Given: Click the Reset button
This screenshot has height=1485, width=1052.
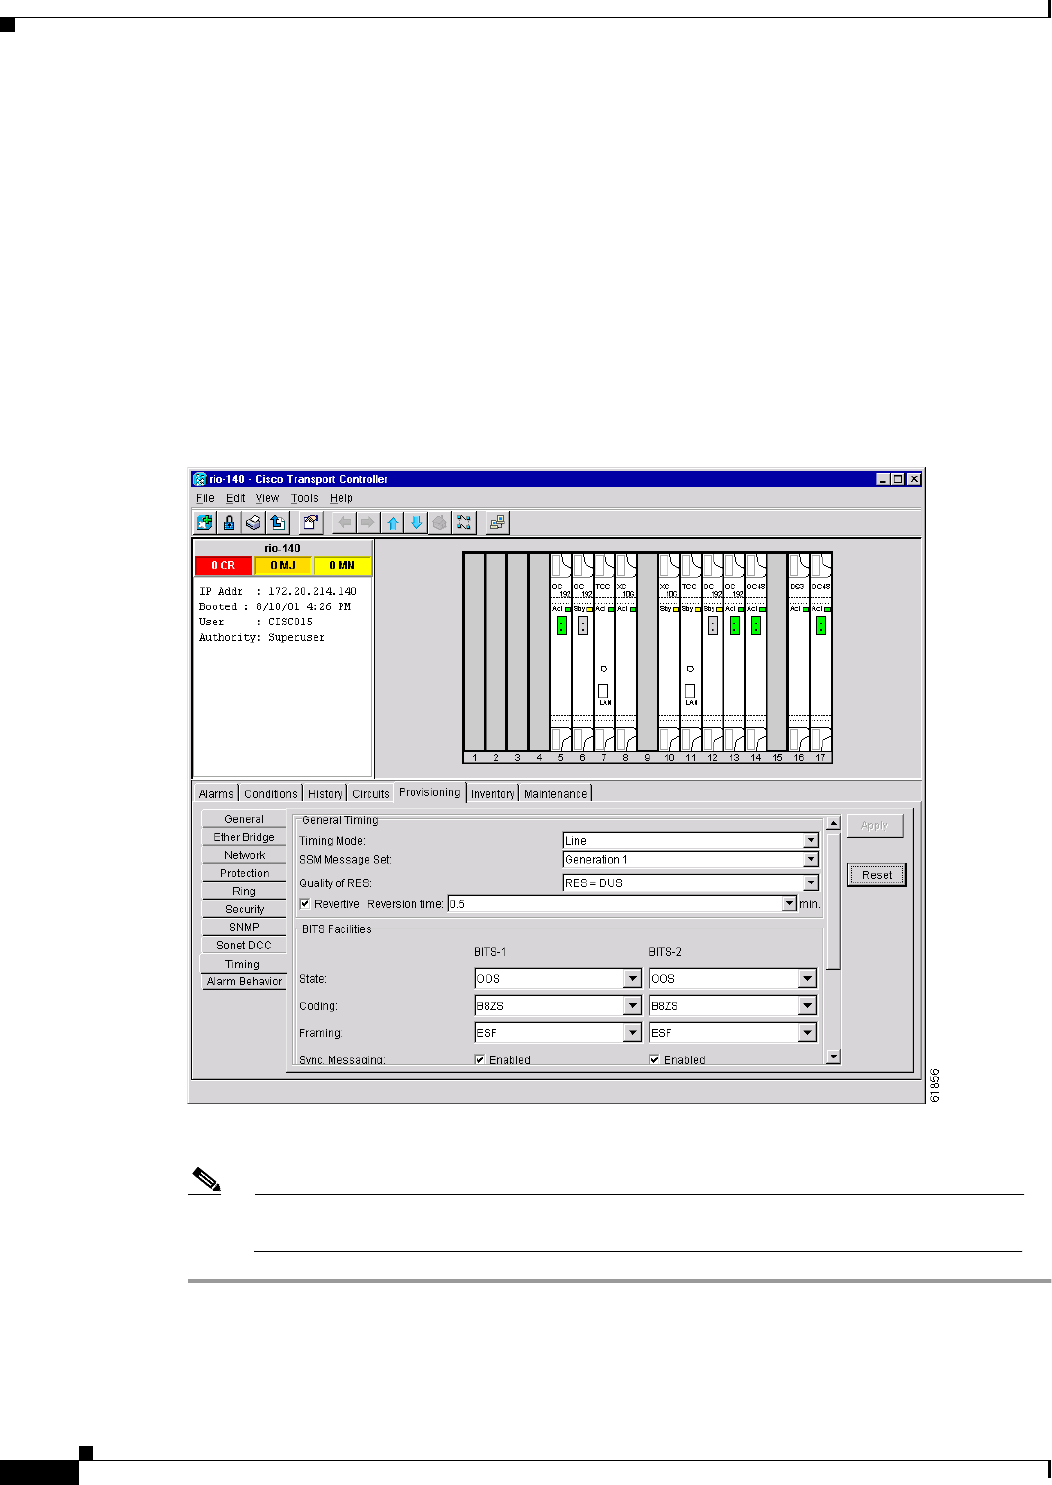Looking at the screenshot, I should click(877, 875).
